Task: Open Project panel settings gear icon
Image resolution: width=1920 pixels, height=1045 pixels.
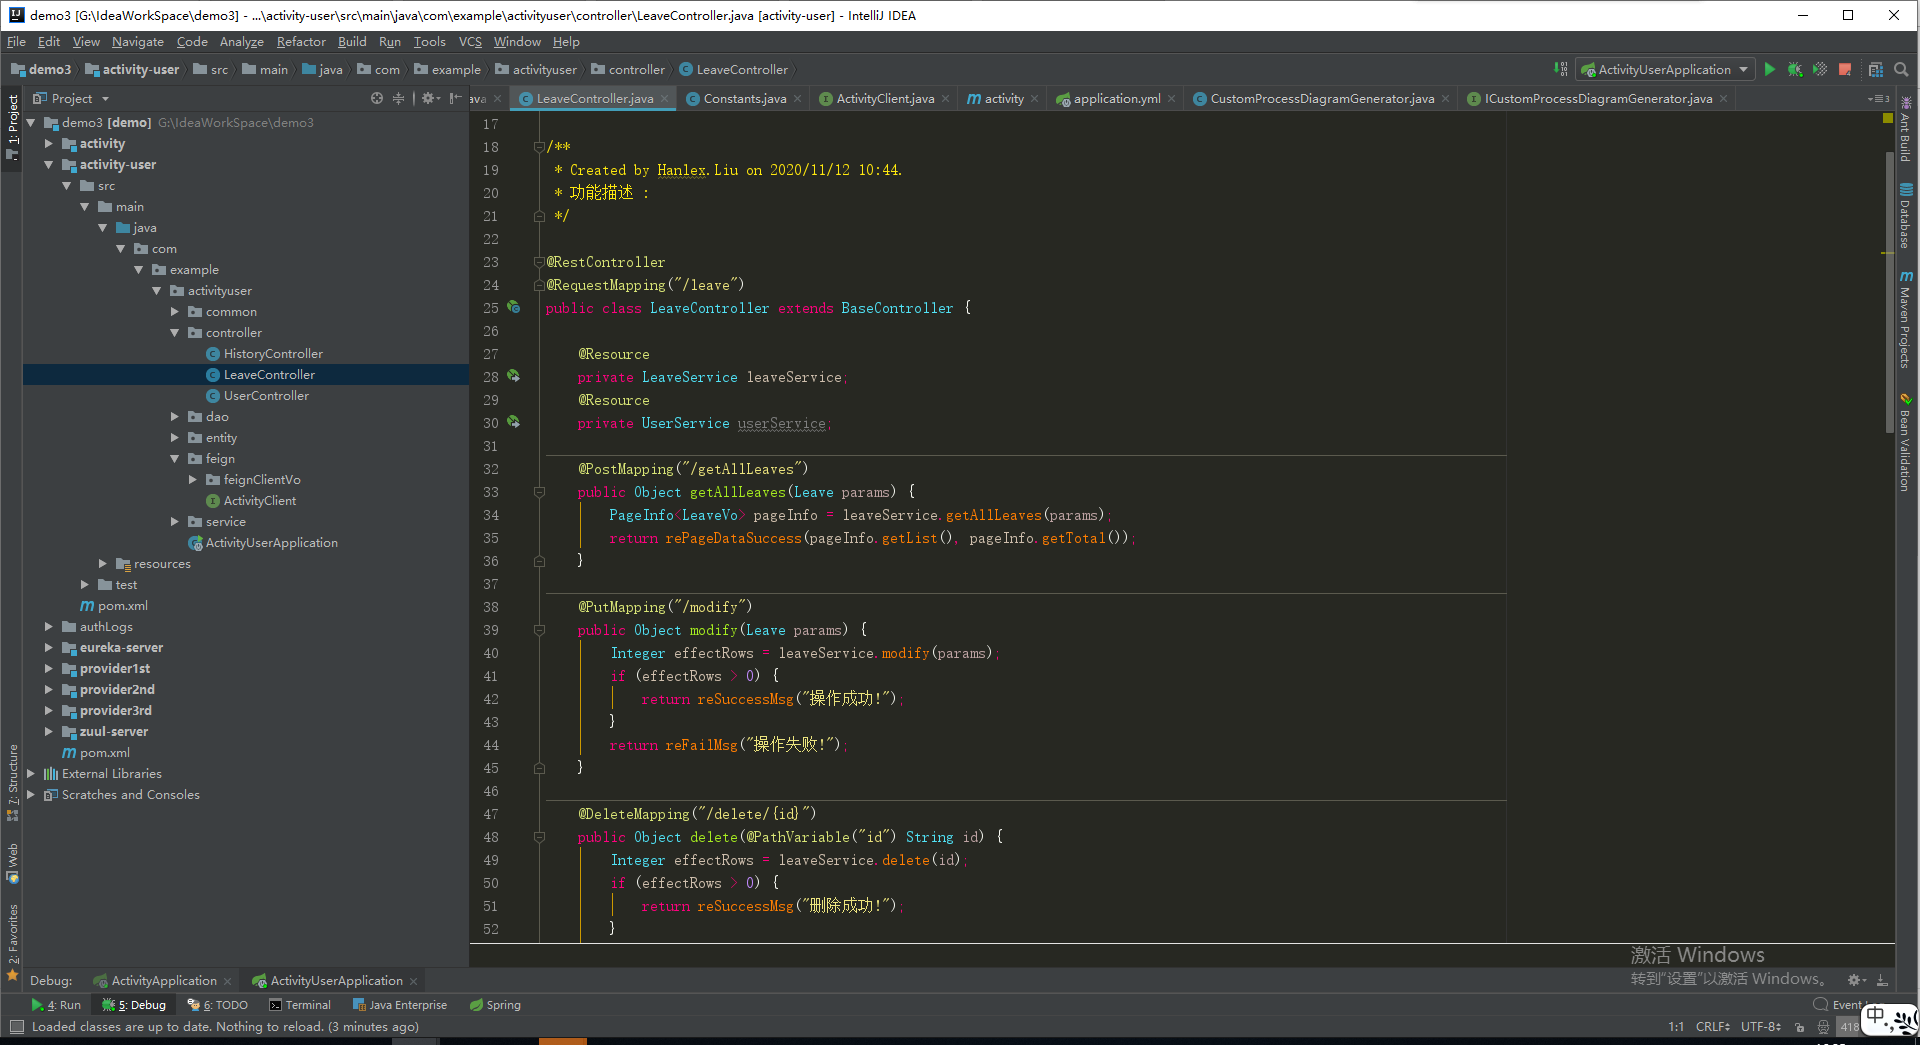Action: pyautogui.click(x=430, y=98)
